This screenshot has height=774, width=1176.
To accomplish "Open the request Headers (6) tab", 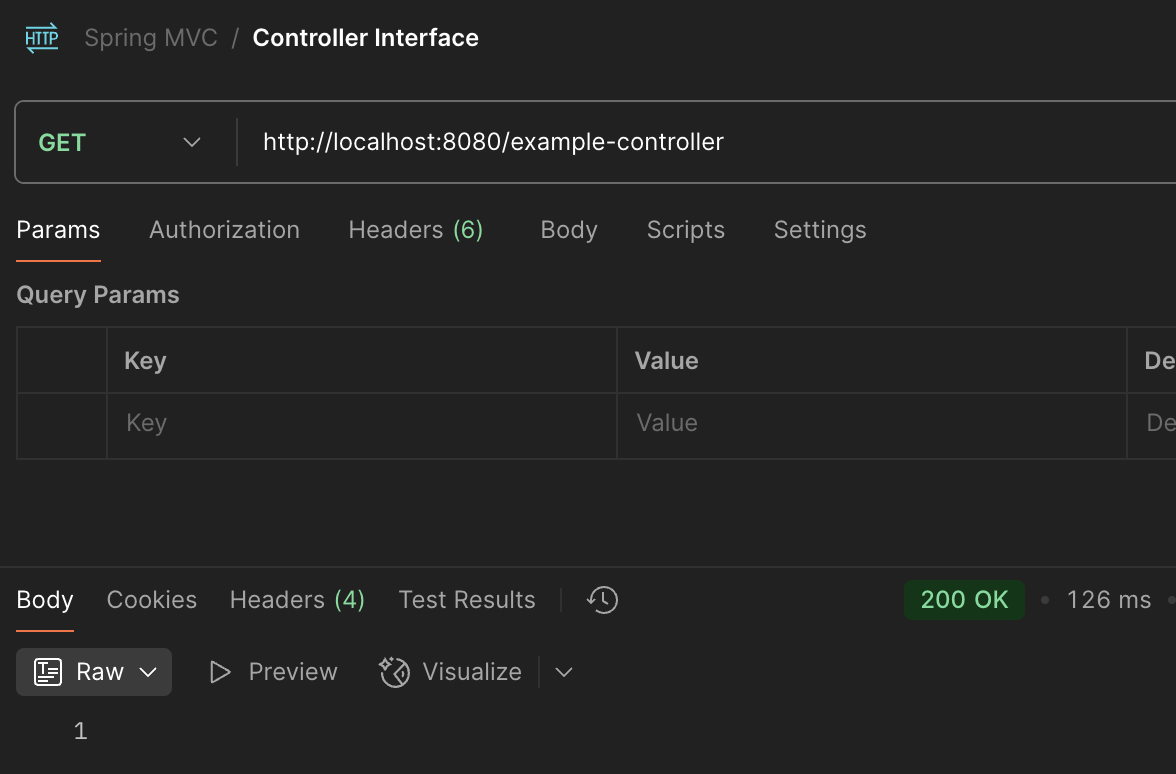I will (415, 230).
